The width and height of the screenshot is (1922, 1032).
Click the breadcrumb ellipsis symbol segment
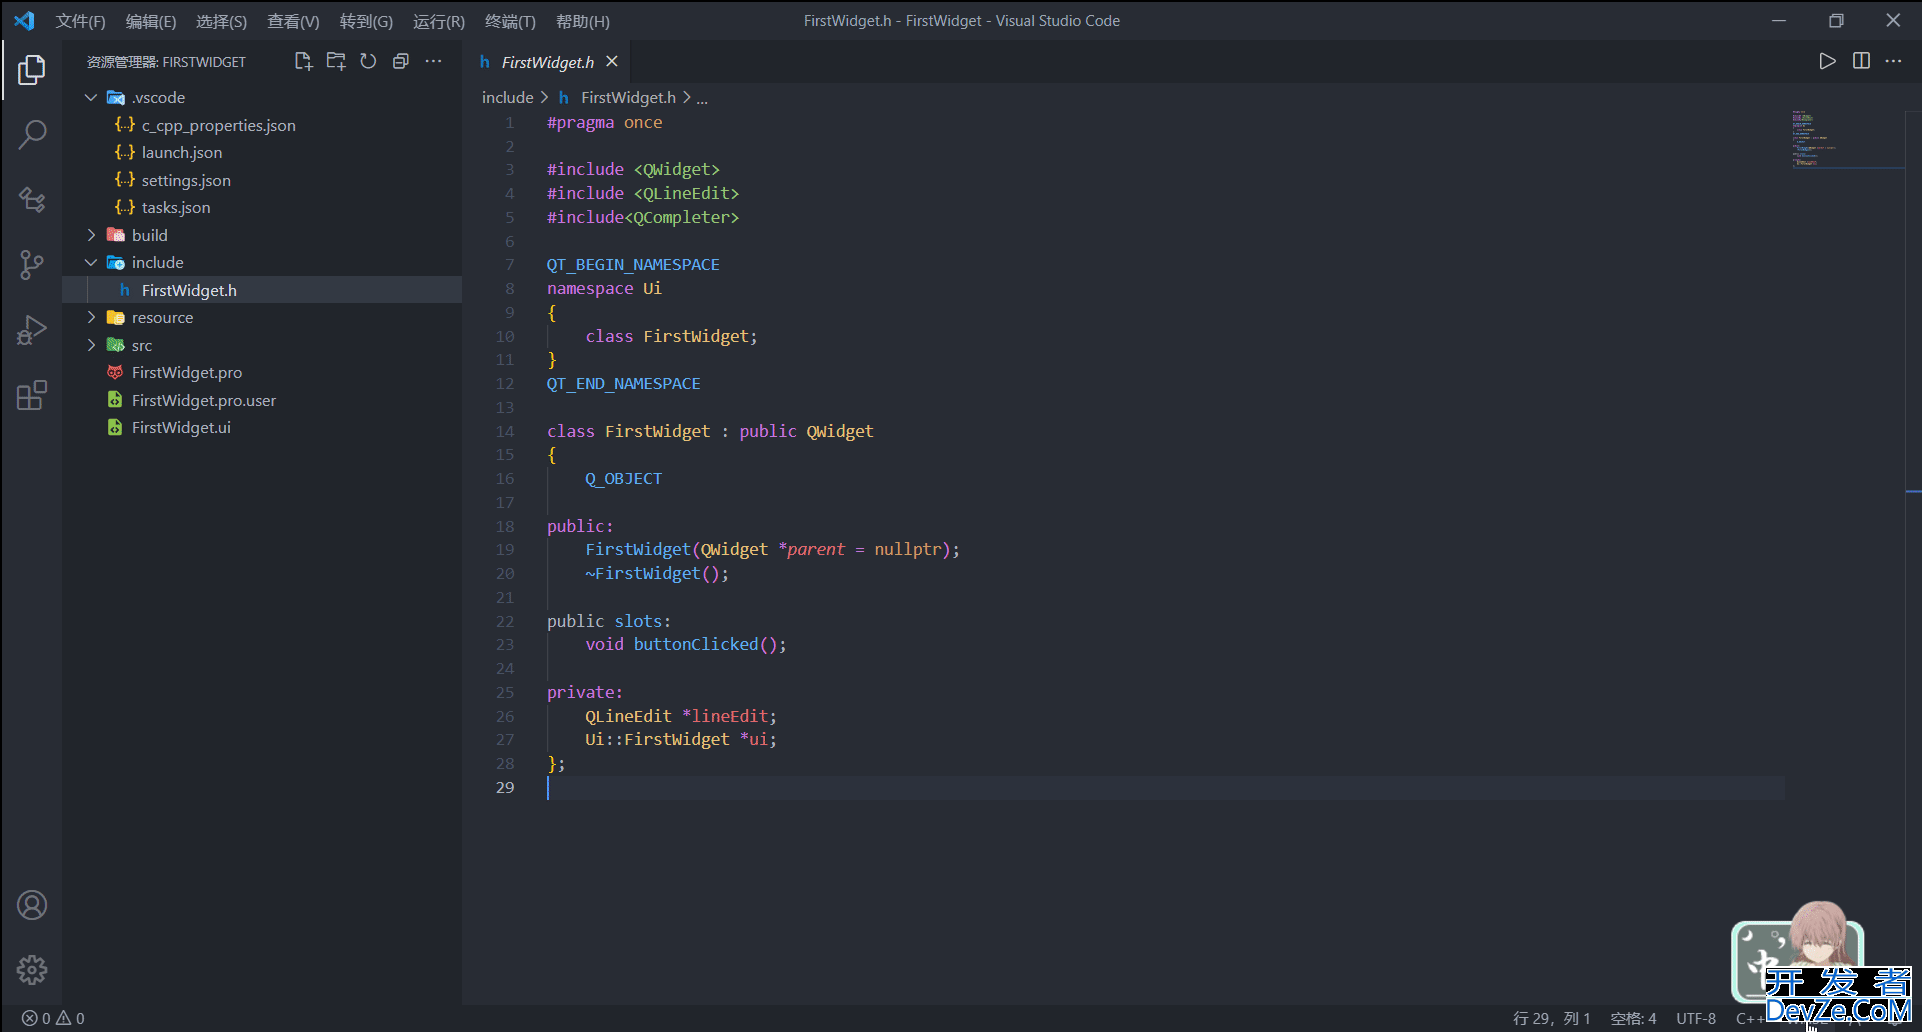tap(702, 97)
